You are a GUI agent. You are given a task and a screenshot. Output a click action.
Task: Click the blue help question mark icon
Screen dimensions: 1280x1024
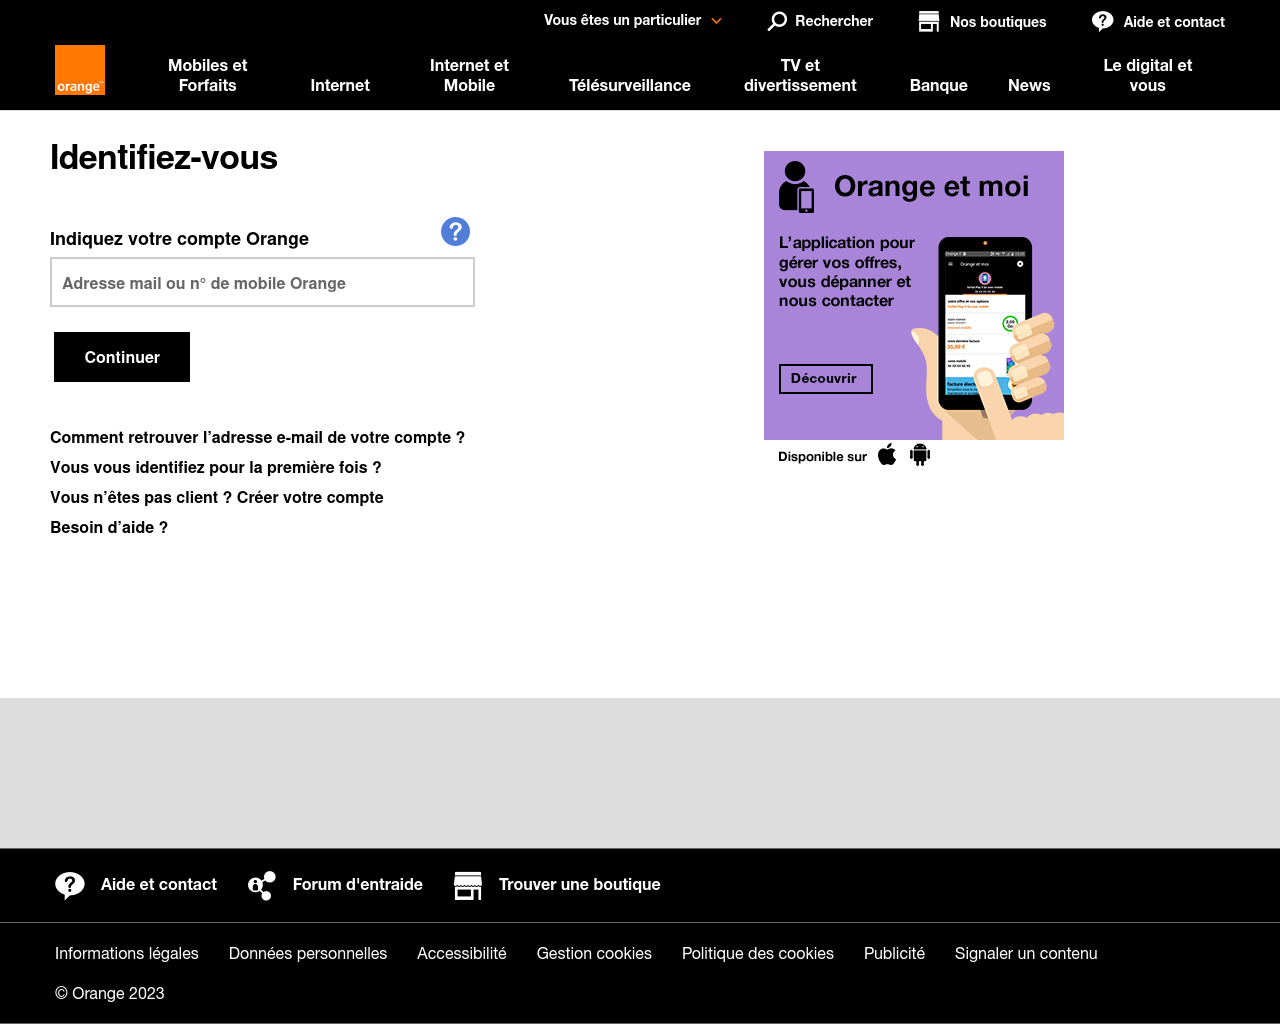pyautogui.click(x=455, y=232)
